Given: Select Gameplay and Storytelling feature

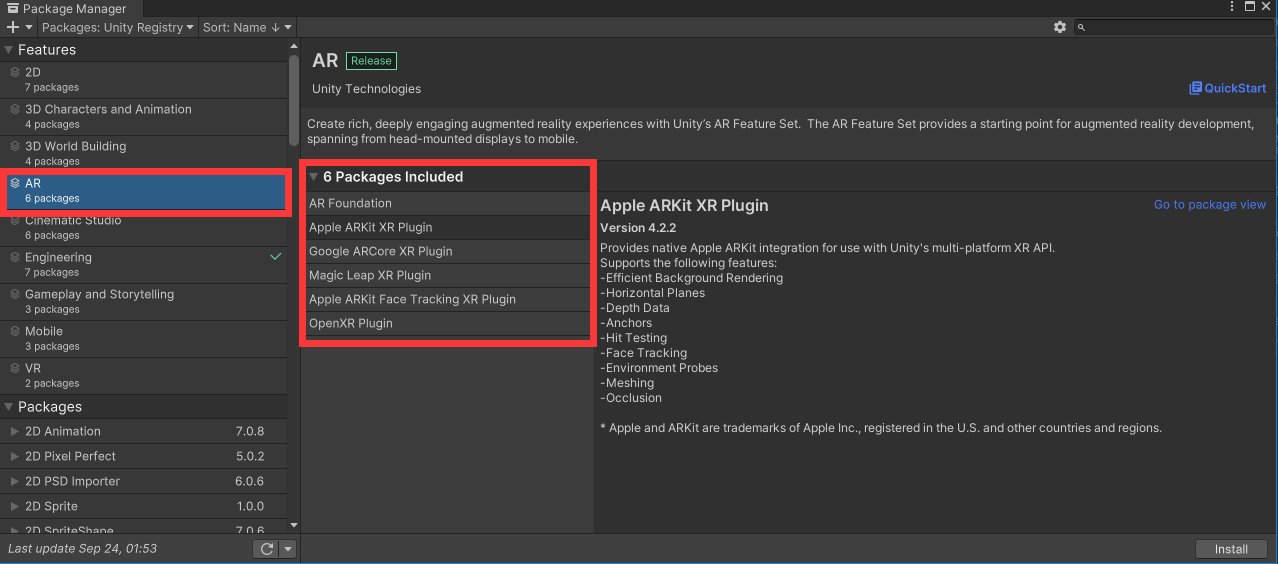Looking at the screenshot, I should pyautogui.click(x=144, y=302).
